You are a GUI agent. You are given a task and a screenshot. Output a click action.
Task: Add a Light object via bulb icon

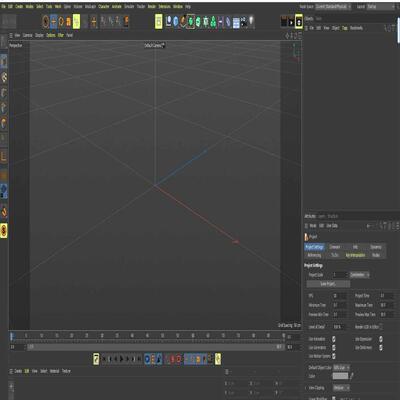pos(252,22)
